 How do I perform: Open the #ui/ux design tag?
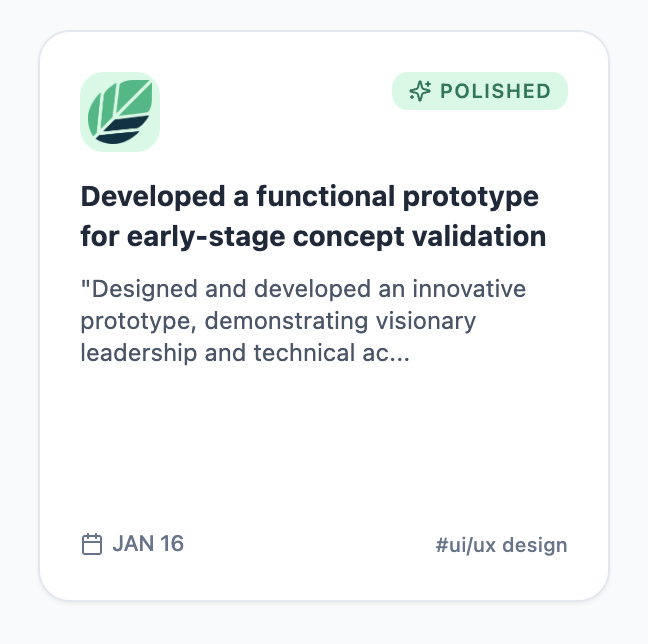click(x=501, y=545)
